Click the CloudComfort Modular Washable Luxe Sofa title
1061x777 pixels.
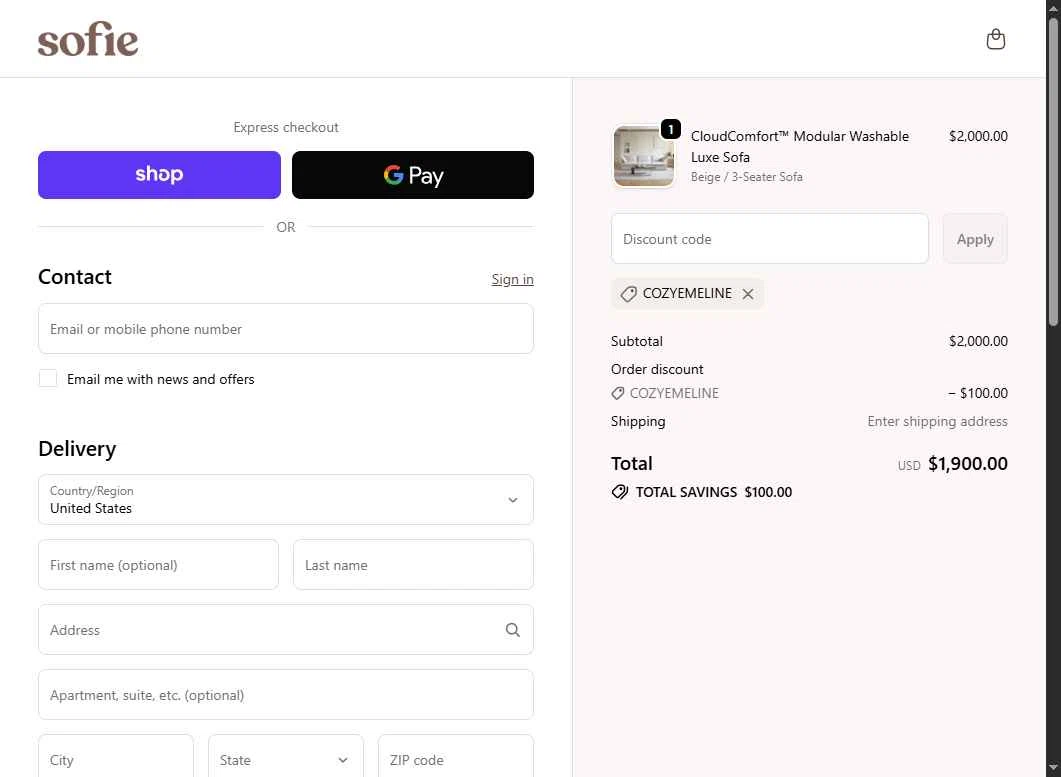(x=800, y=146)
